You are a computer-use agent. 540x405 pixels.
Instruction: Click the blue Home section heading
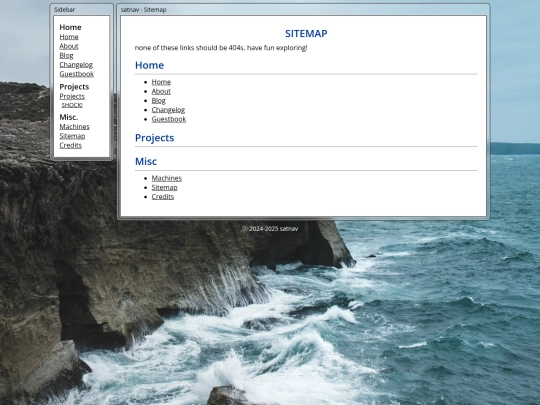[x=149, y=65]
